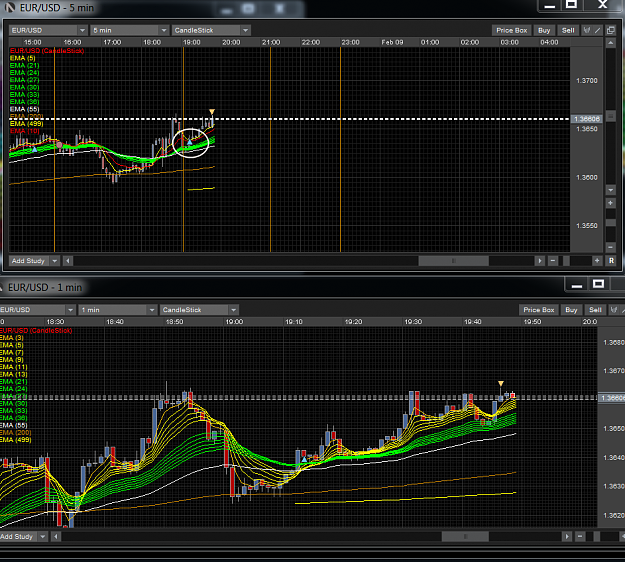Click the app logo in EUR/USD - 5 min title bar
This screenshot has width=625, height=562.
click(10, 8)
